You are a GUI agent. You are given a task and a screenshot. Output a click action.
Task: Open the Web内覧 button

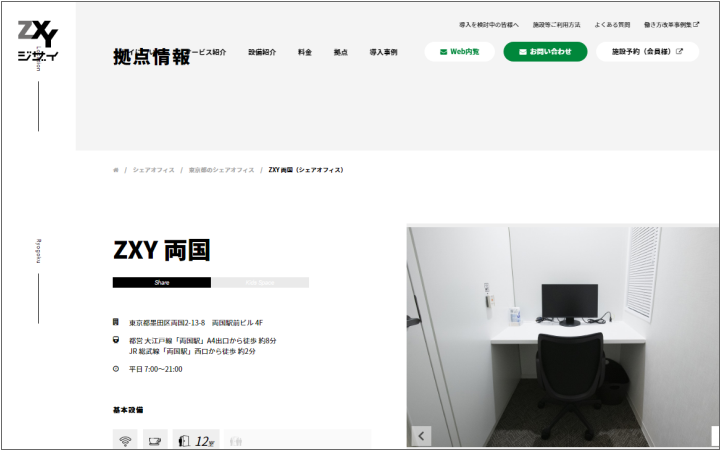point(459,51)
